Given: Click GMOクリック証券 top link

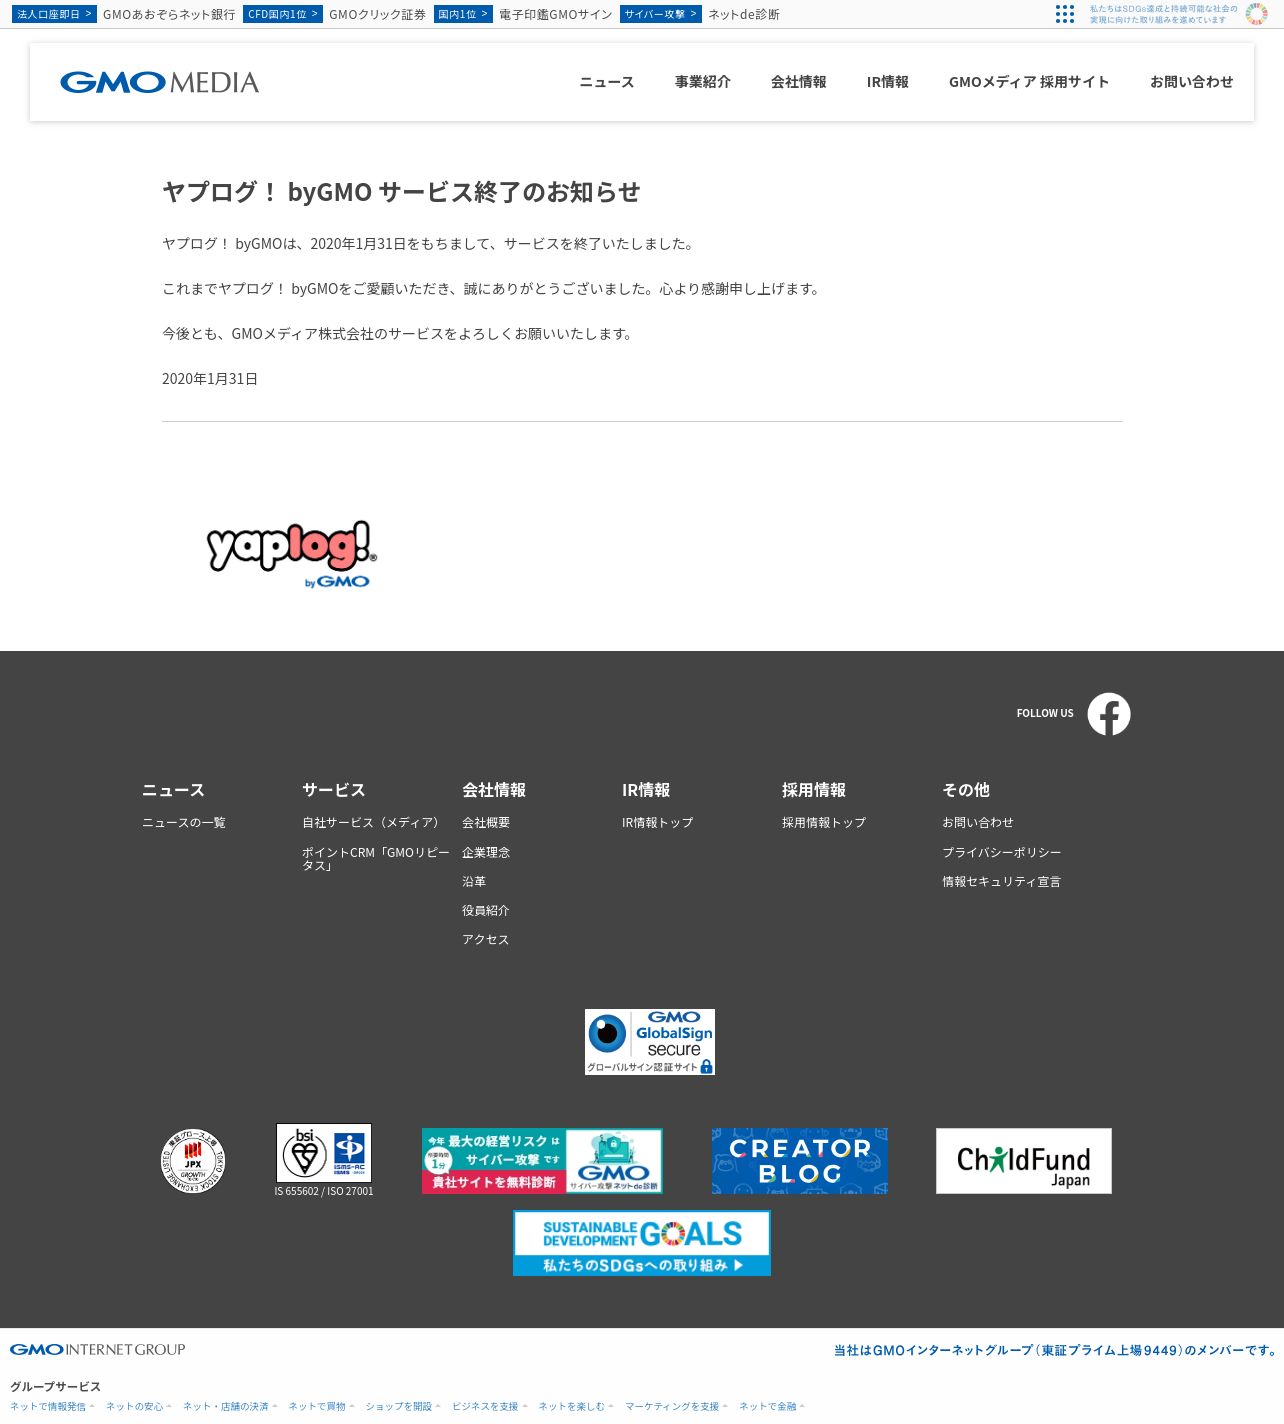Looking at the screenshot, I should pos(378,14).
